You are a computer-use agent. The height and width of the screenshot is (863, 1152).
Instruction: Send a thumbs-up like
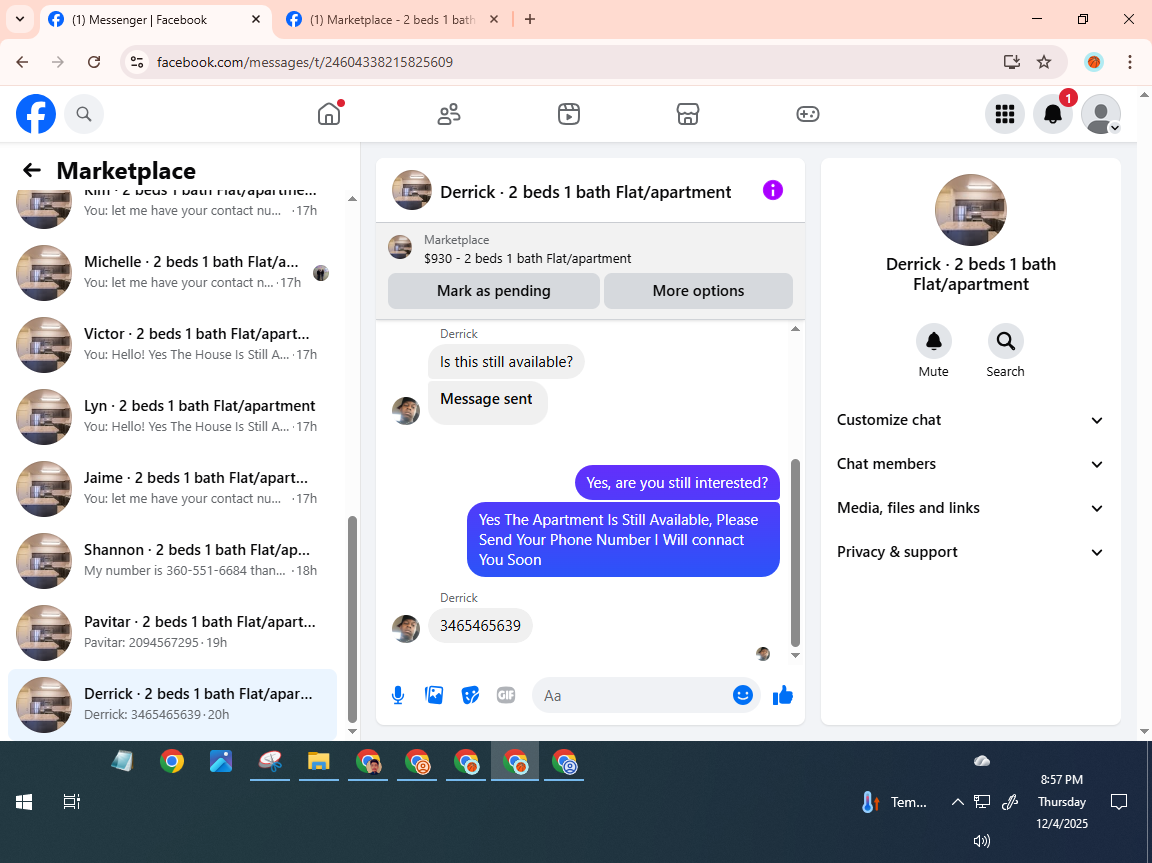[x=782, y=695]
